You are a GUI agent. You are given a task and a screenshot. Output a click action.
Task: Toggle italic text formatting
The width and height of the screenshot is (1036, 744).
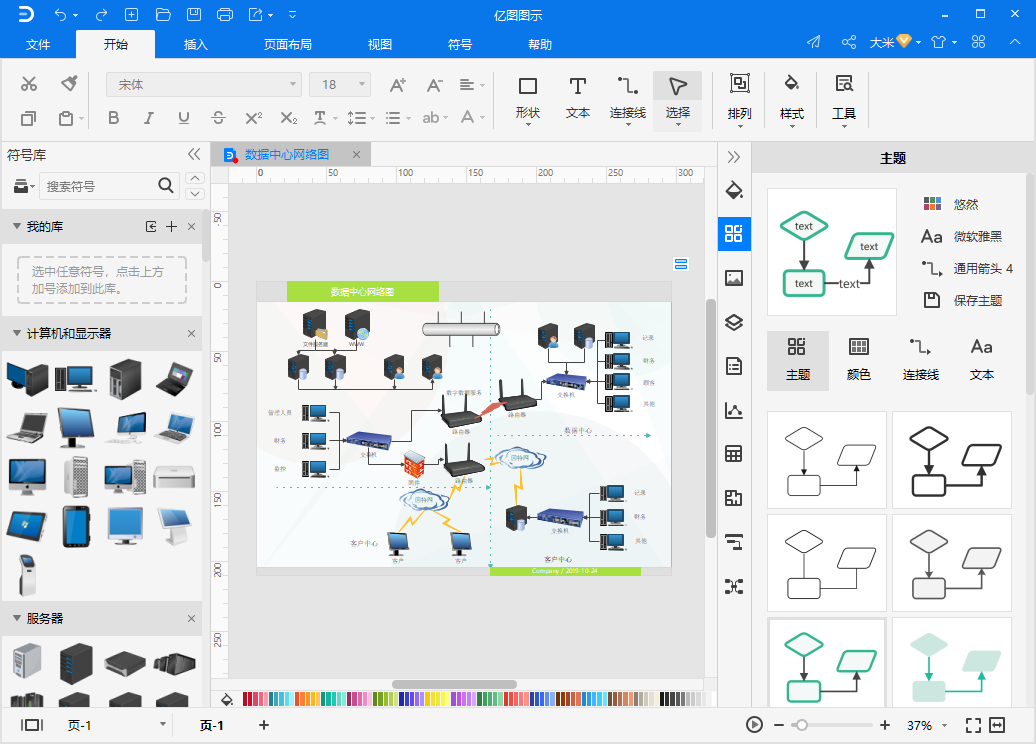(x=149, y=118)
